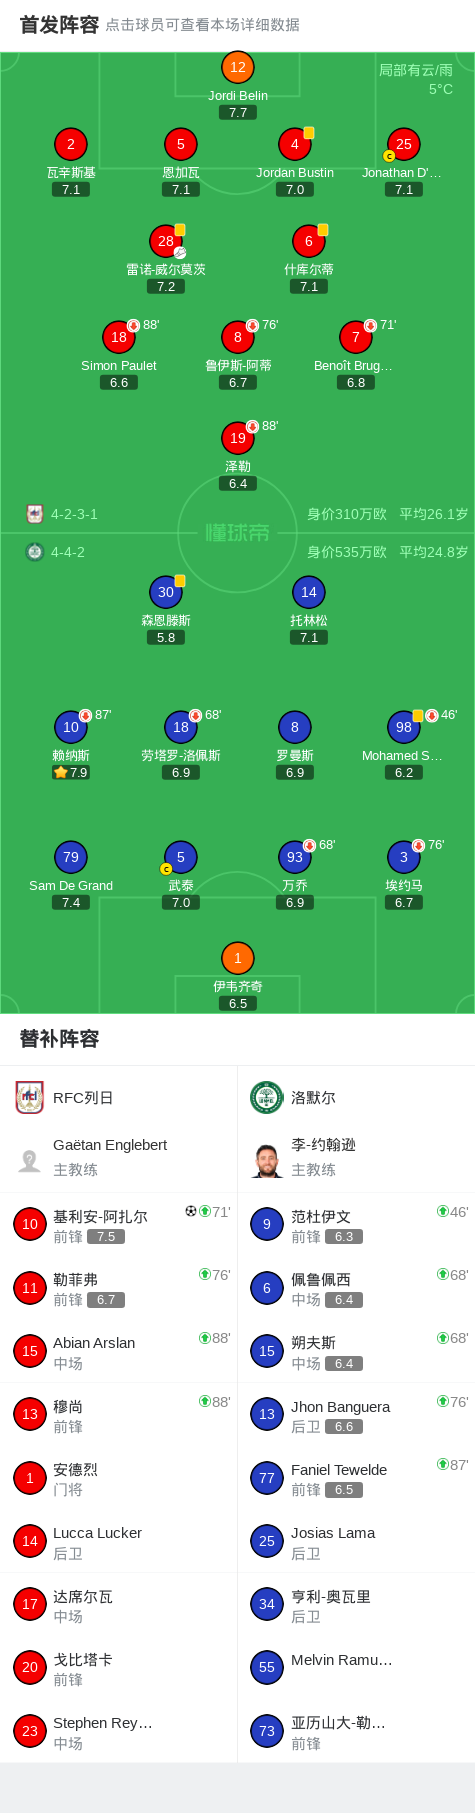Tap goalkeeper 伊韦齐奇 number 1 orange badge
Viewport: 475px width, 1813px height.
click(237, 958)
